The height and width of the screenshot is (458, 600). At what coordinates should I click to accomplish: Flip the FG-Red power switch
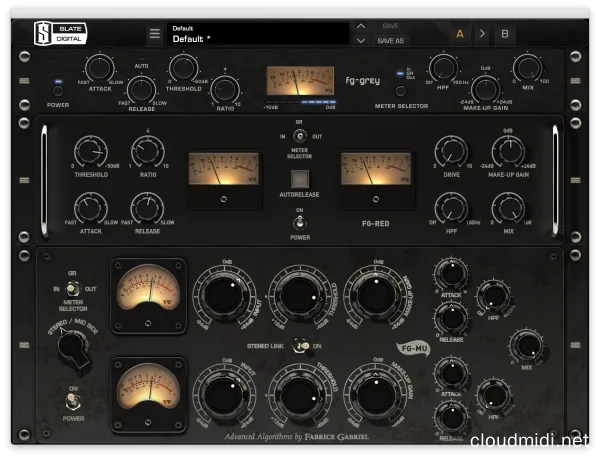pyautogui.click(x=300, y=223)
